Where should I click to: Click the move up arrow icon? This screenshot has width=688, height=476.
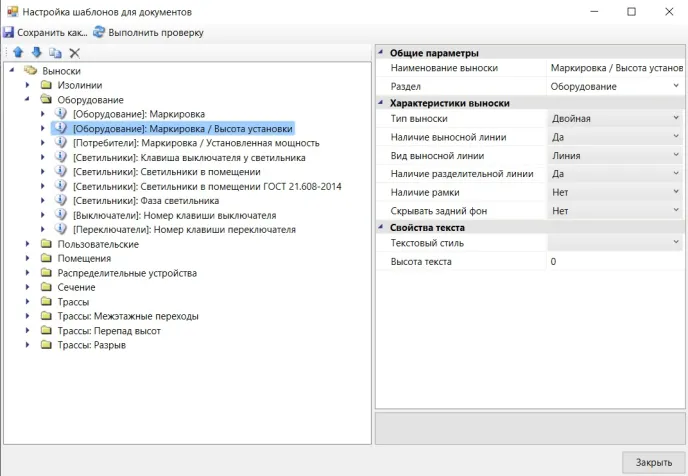point(17,52)
